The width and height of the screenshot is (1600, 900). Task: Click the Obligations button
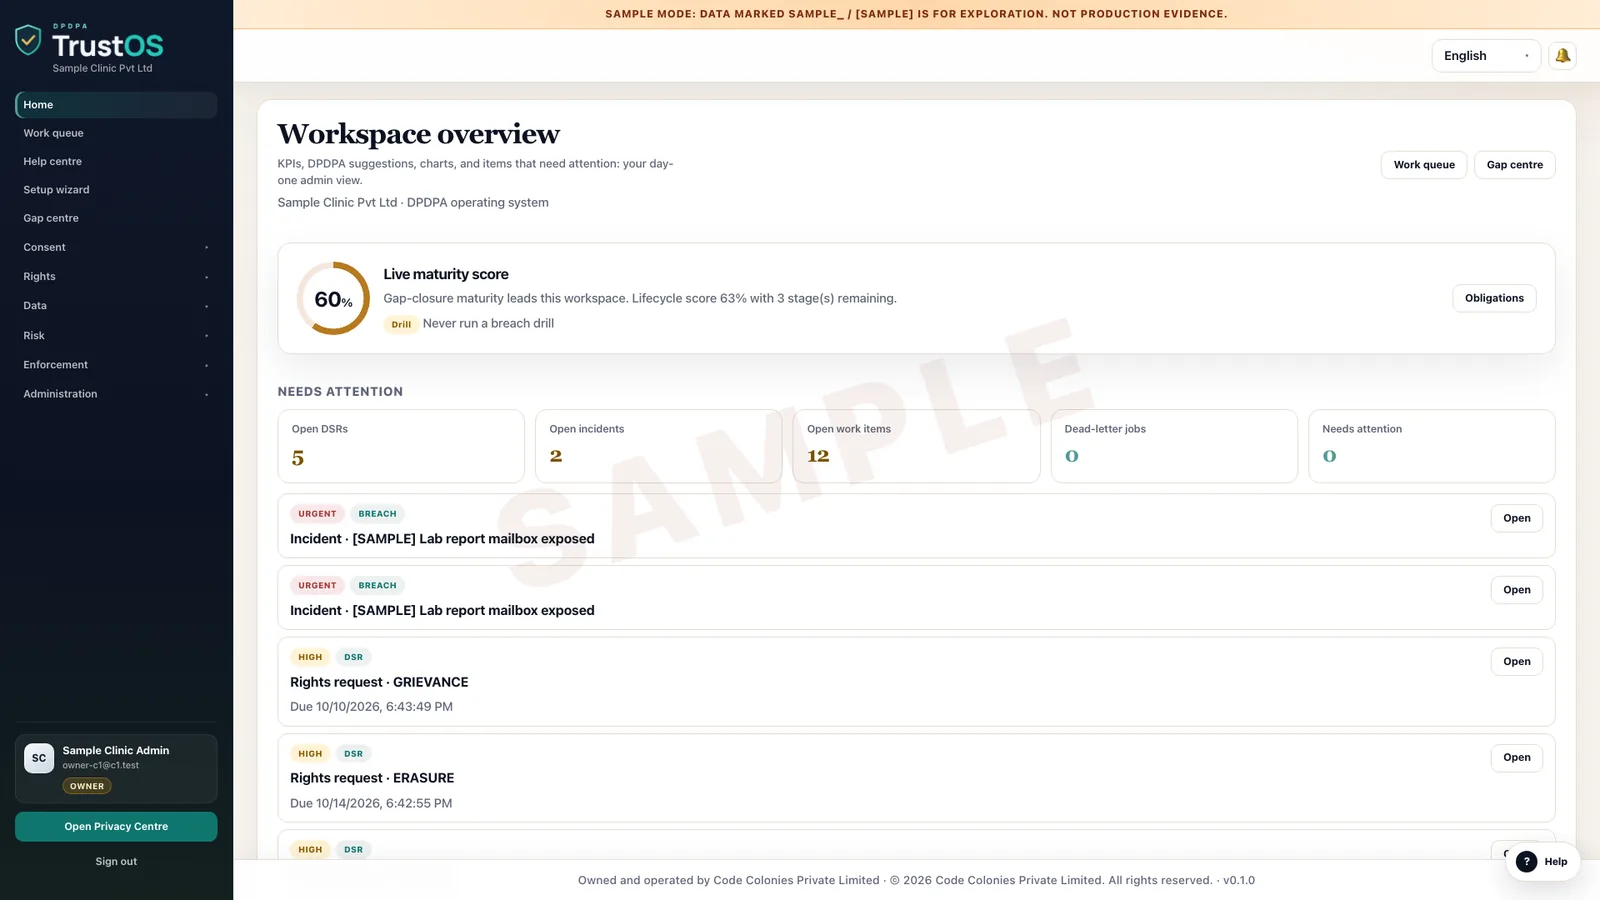1494,298
